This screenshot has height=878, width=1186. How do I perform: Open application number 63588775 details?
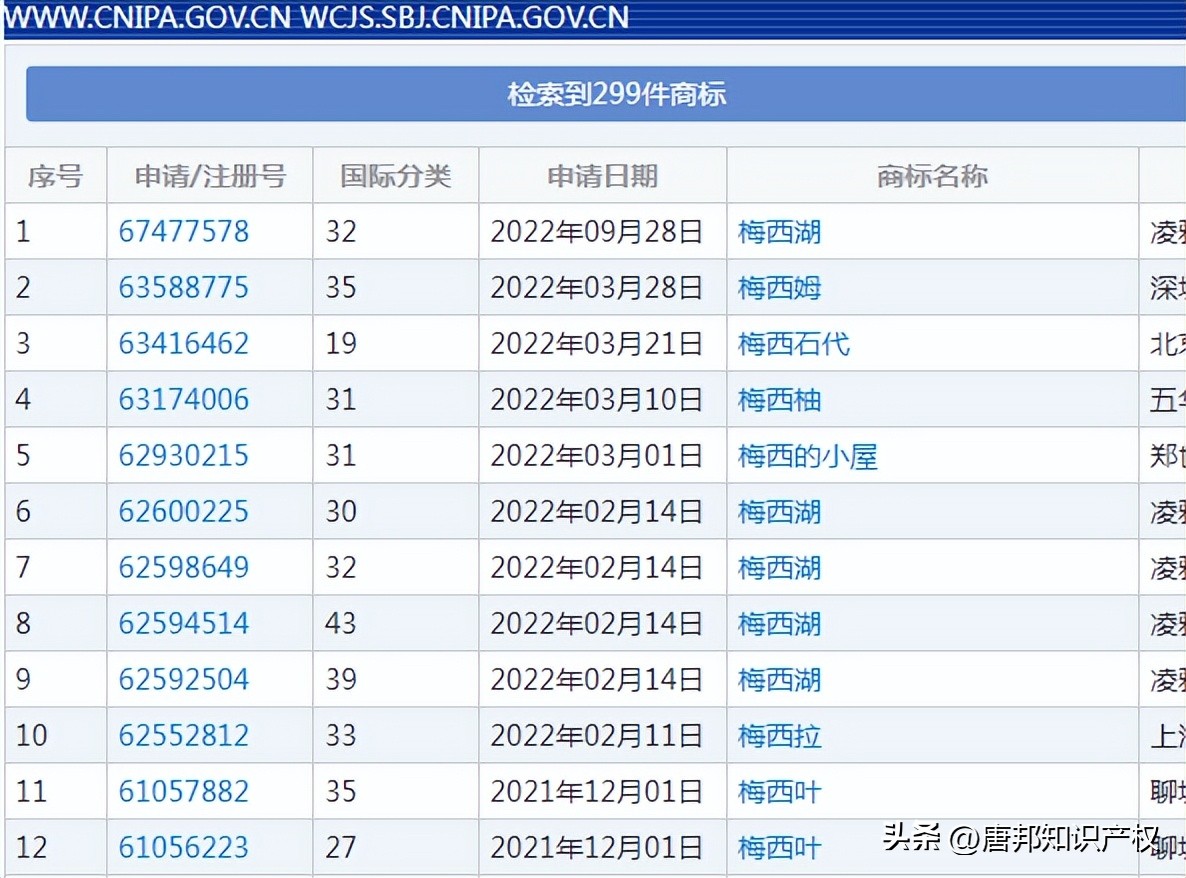click(184, 288)
